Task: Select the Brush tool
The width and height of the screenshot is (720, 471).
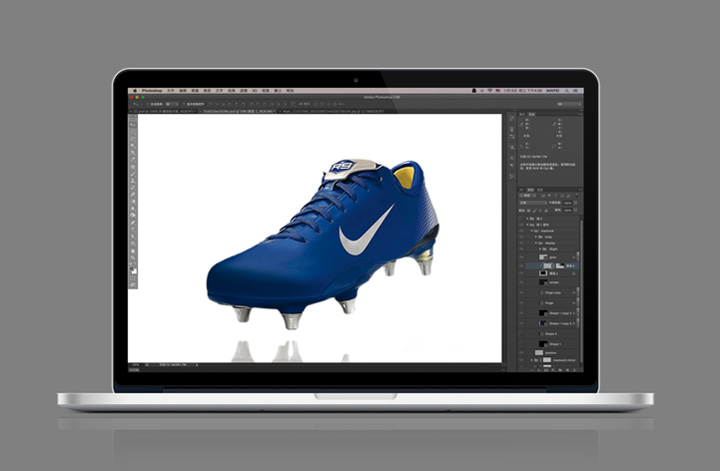Action: pos(133,174)
